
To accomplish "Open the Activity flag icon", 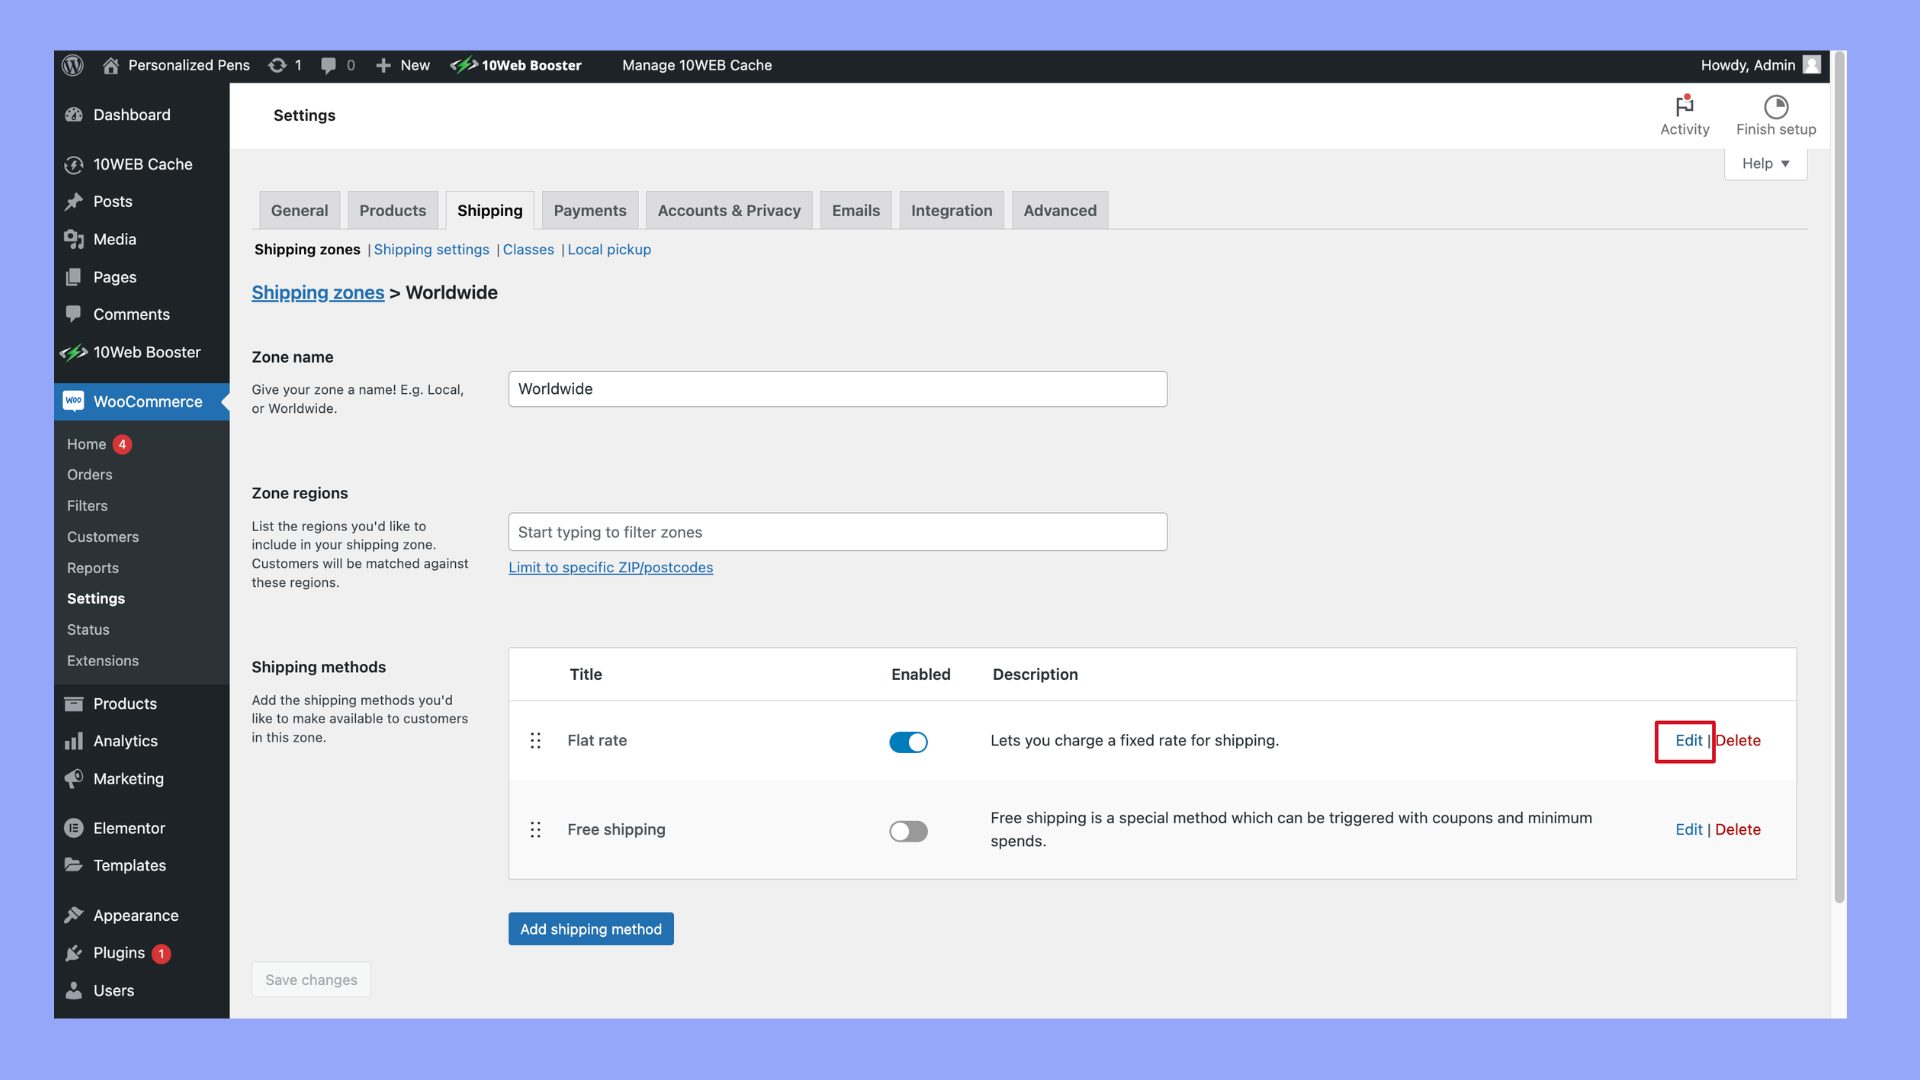I will coord(1684,106).
